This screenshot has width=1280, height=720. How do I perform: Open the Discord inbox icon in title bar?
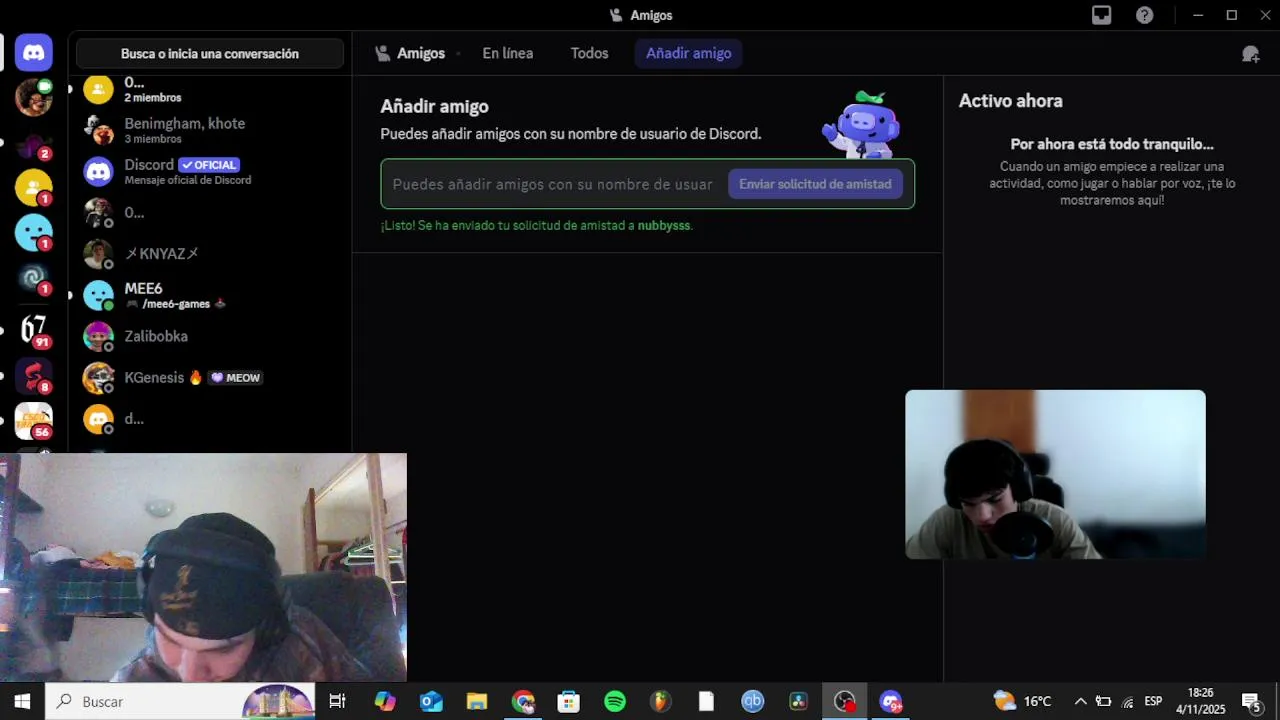[x=1101, y=15]
